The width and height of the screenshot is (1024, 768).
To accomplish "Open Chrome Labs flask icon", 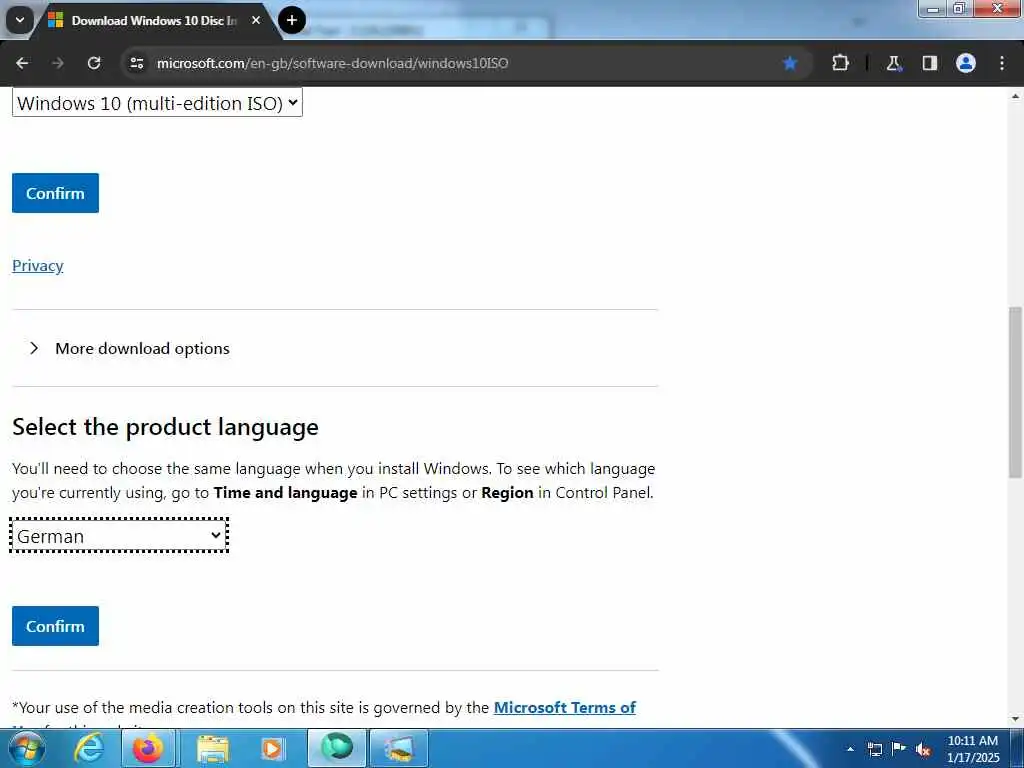I will tap(893, 63).
